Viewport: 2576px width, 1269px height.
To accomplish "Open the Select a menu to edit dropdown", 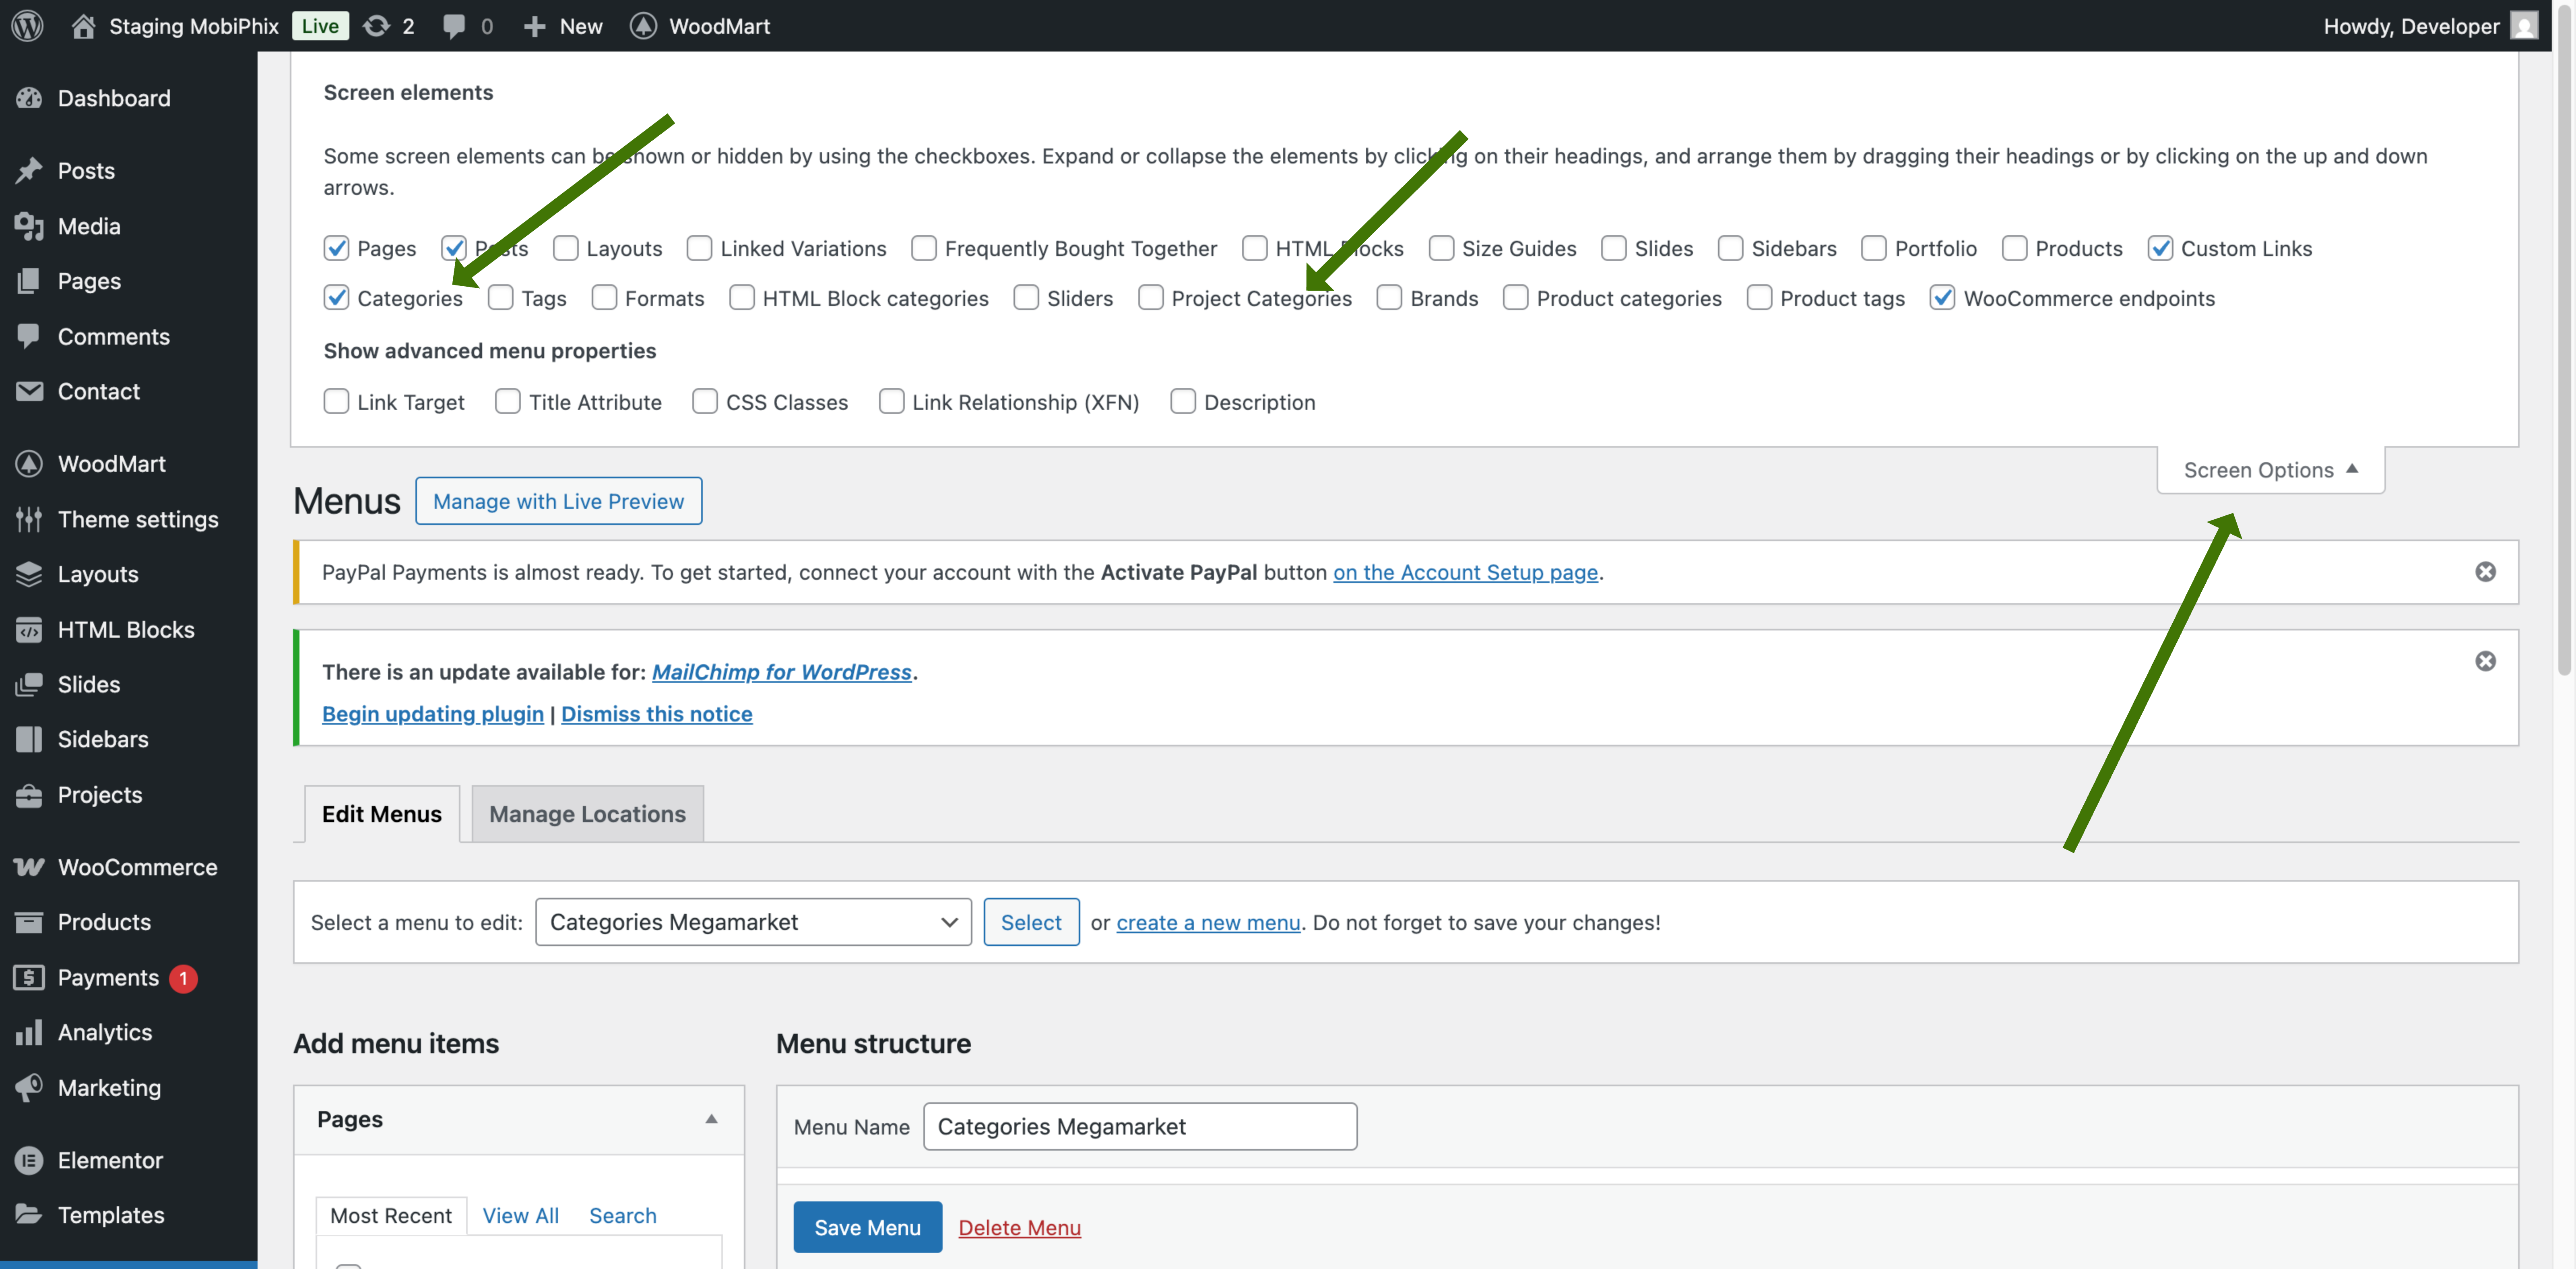I will [753, 922].
